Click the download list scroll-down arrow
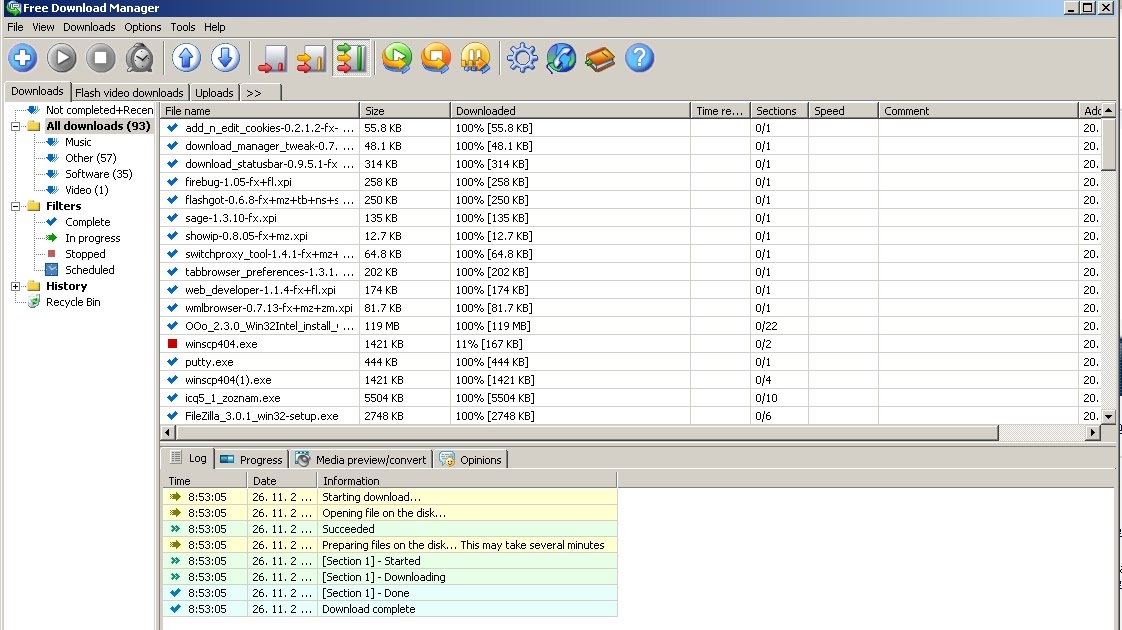Screen dimensions: 1122x630 point(1108,416)
